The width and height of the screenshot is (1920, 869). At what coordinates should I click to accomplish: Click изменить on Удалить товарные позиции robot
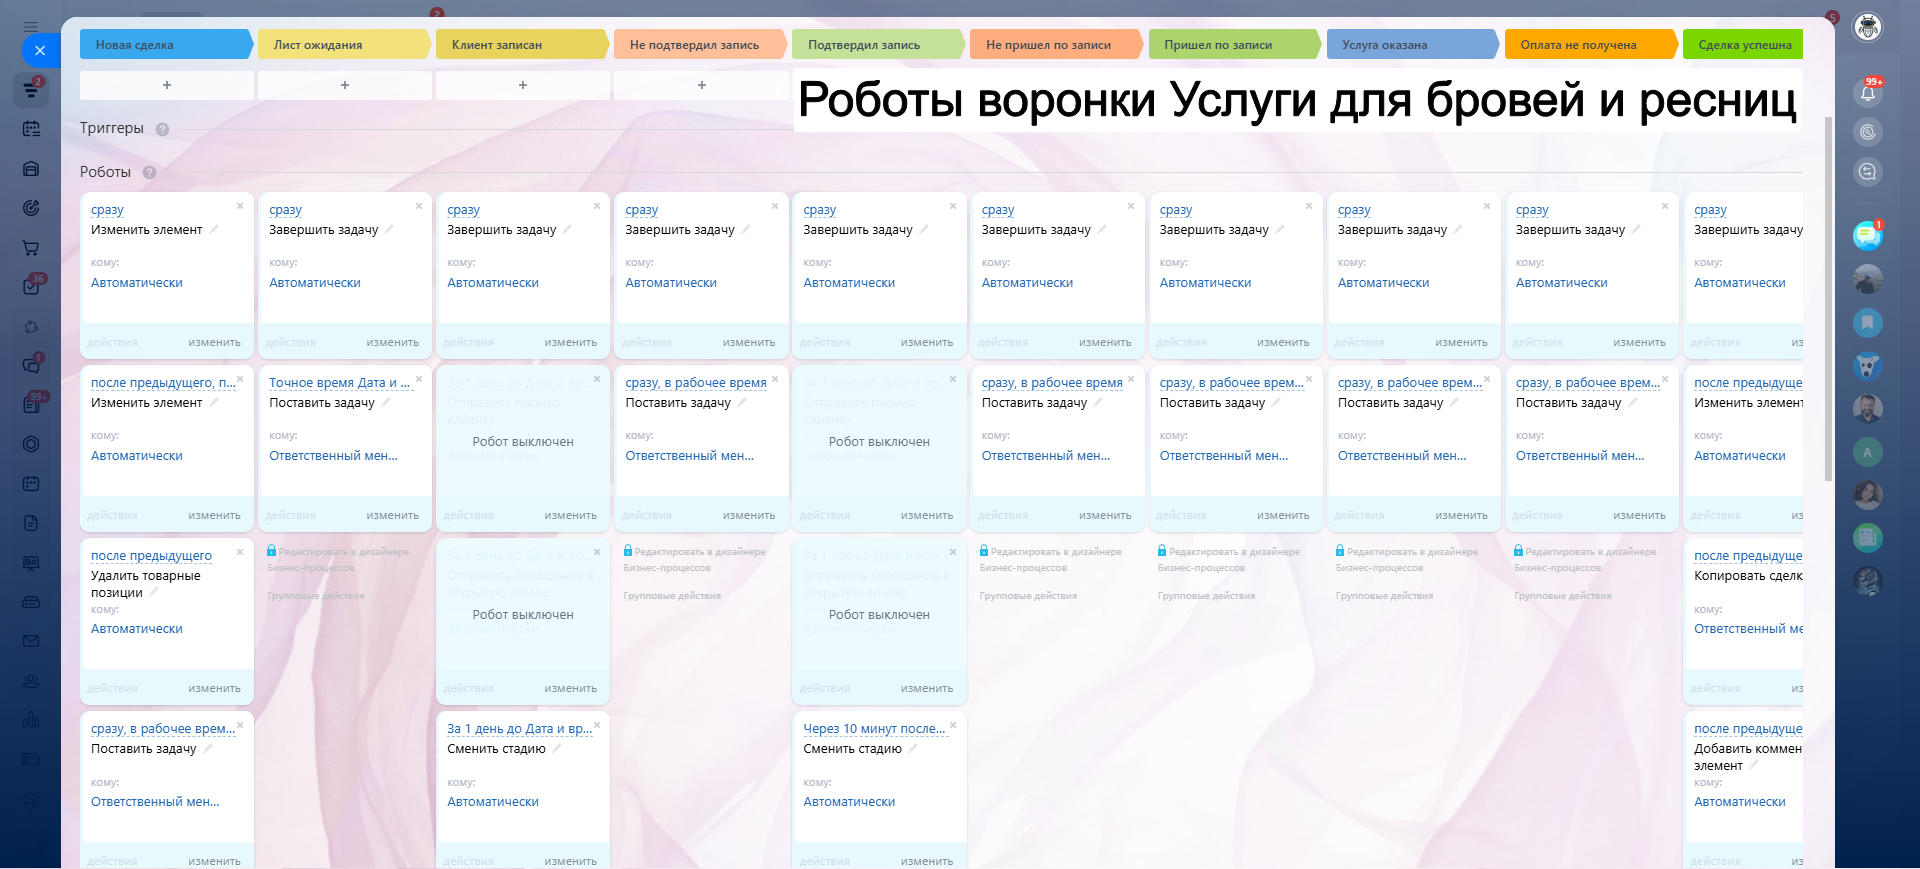[x=214, y=688]
